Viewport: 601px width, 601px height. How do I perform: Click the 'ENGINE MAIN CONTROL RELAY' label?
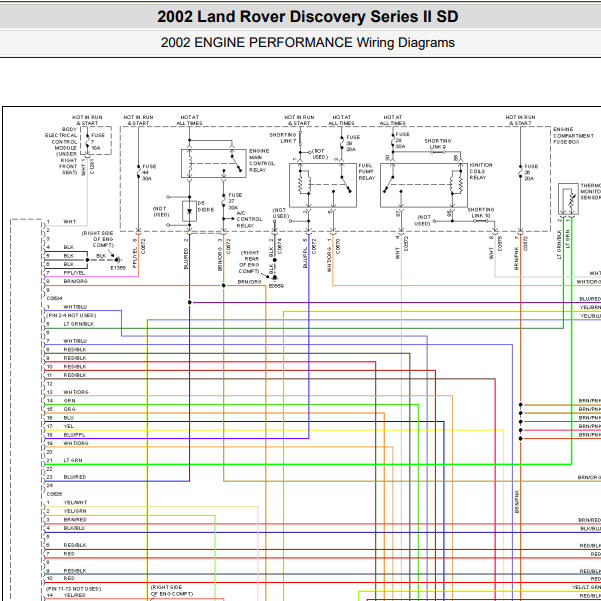[x=262, y=160]
